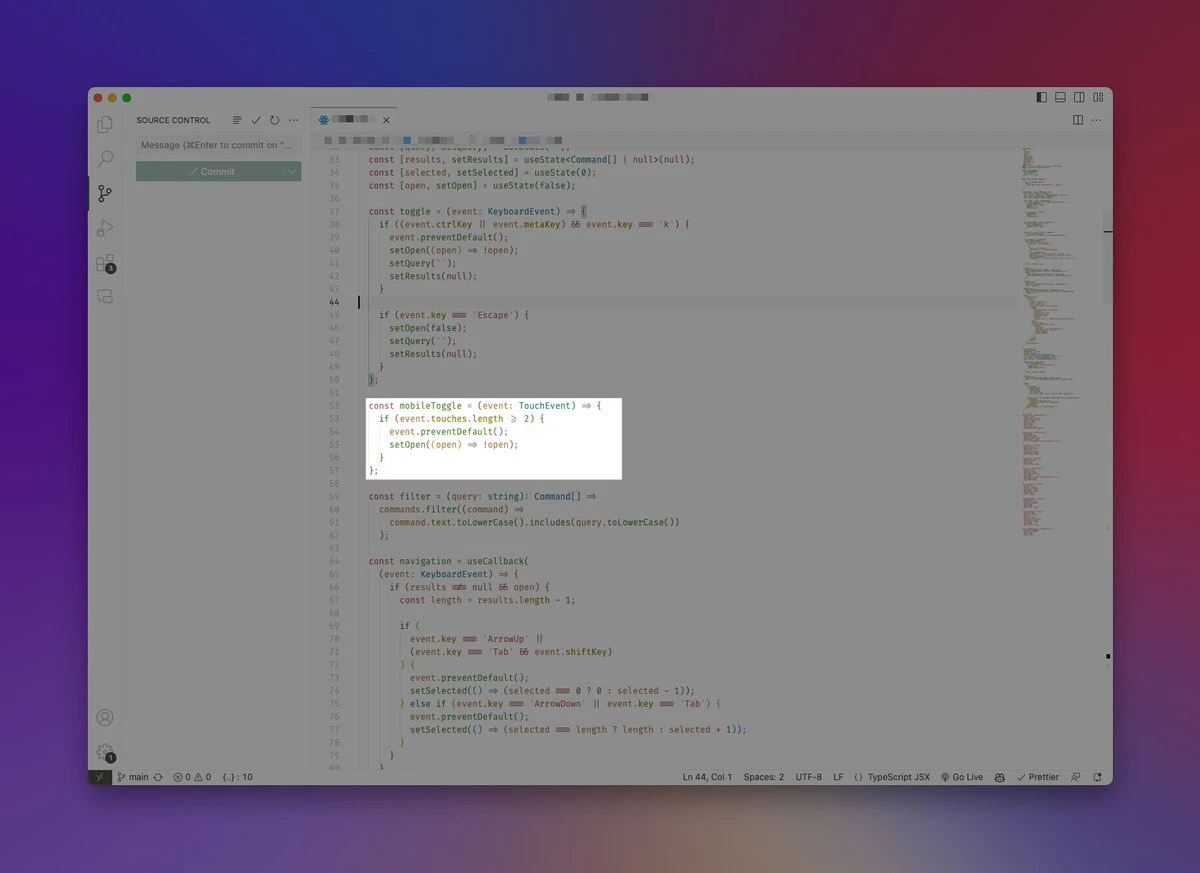
Task: Open the Explorer view in activity bar
Action: 105,125
